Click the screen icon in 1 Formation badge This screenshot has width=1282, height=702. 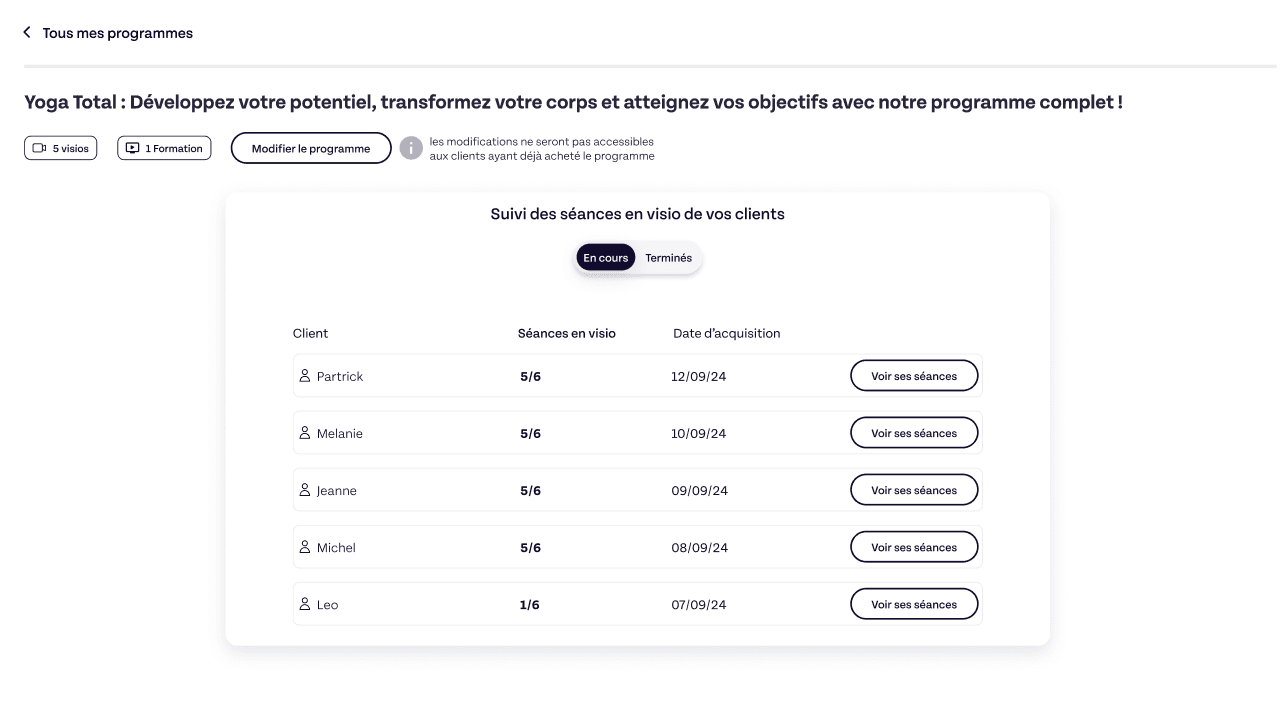coord(132,149)
